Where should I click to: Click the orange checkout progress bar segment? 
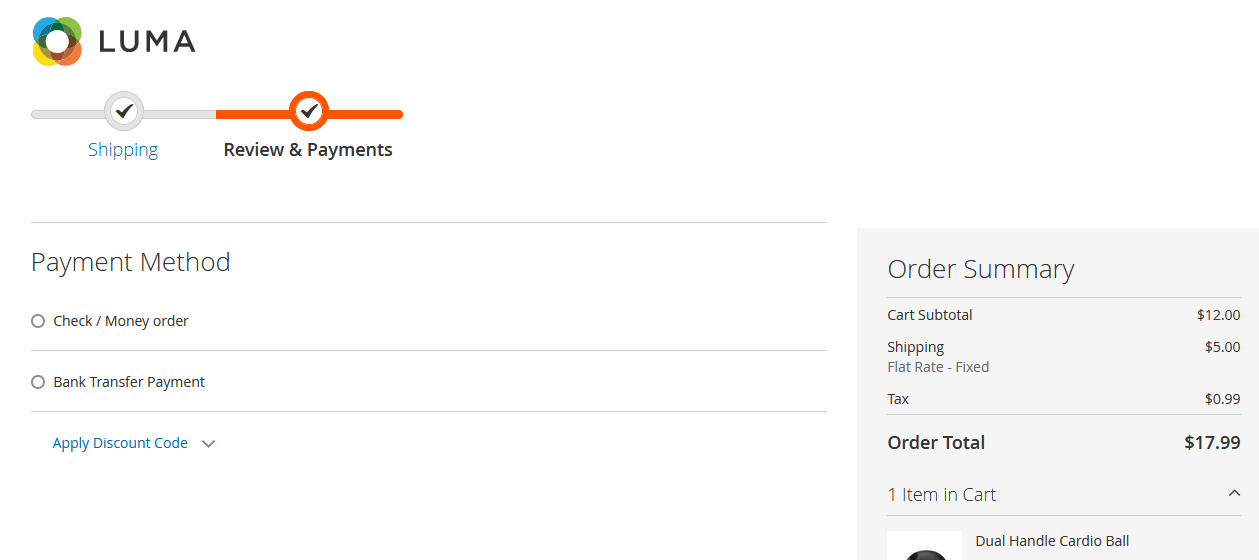click(x=309, y=114)
